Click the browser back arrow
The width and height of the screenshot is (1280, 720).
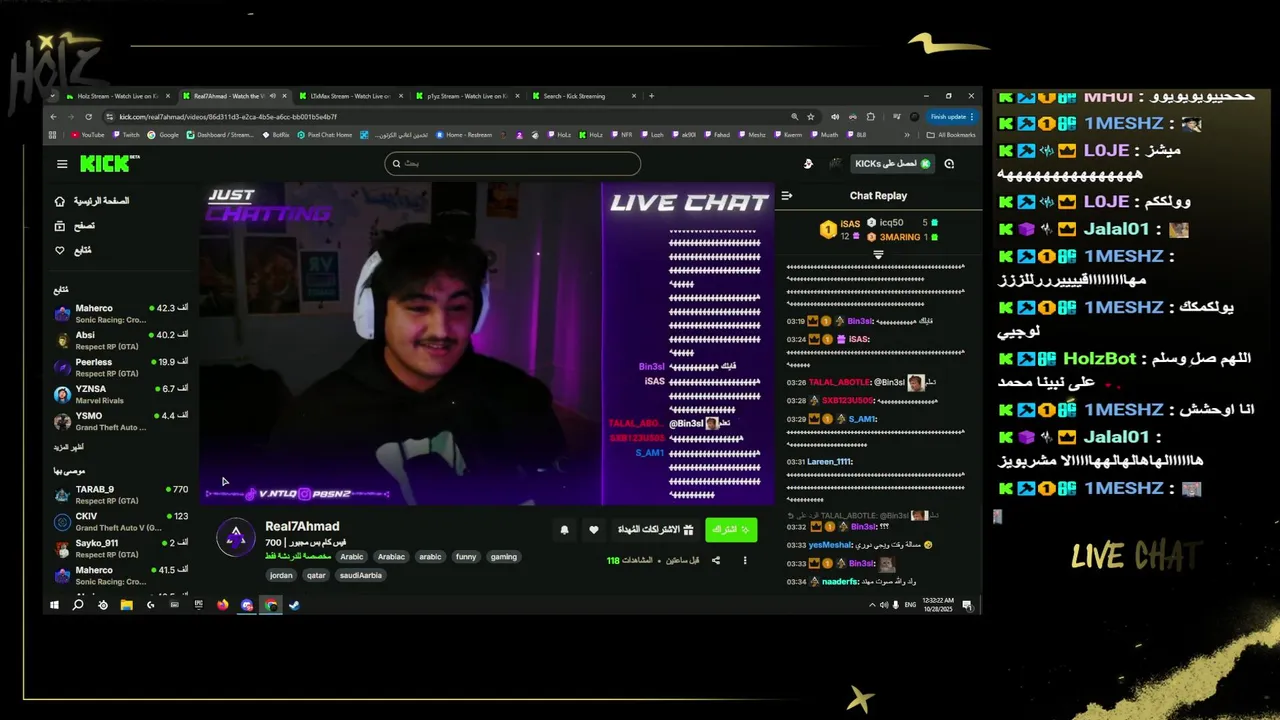click(53, 117)
